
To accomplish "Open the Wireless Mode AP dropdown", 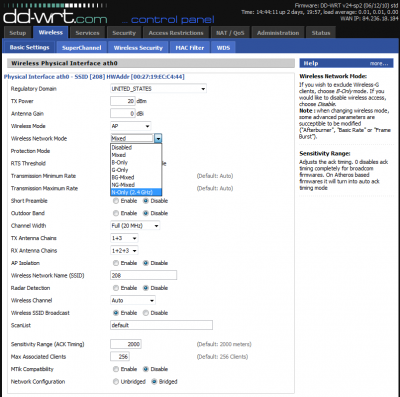I will 131,126.
